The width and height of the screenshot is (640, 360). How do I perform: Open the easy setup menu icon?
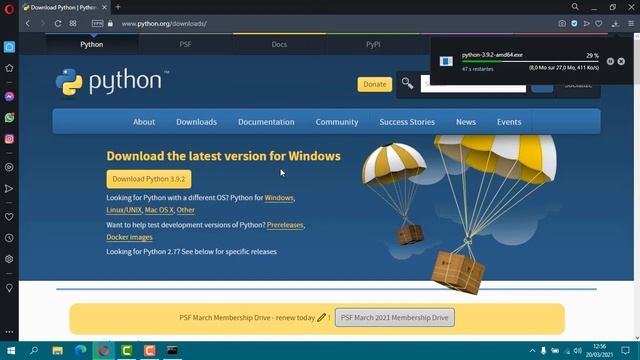click(x=631, y=24)
